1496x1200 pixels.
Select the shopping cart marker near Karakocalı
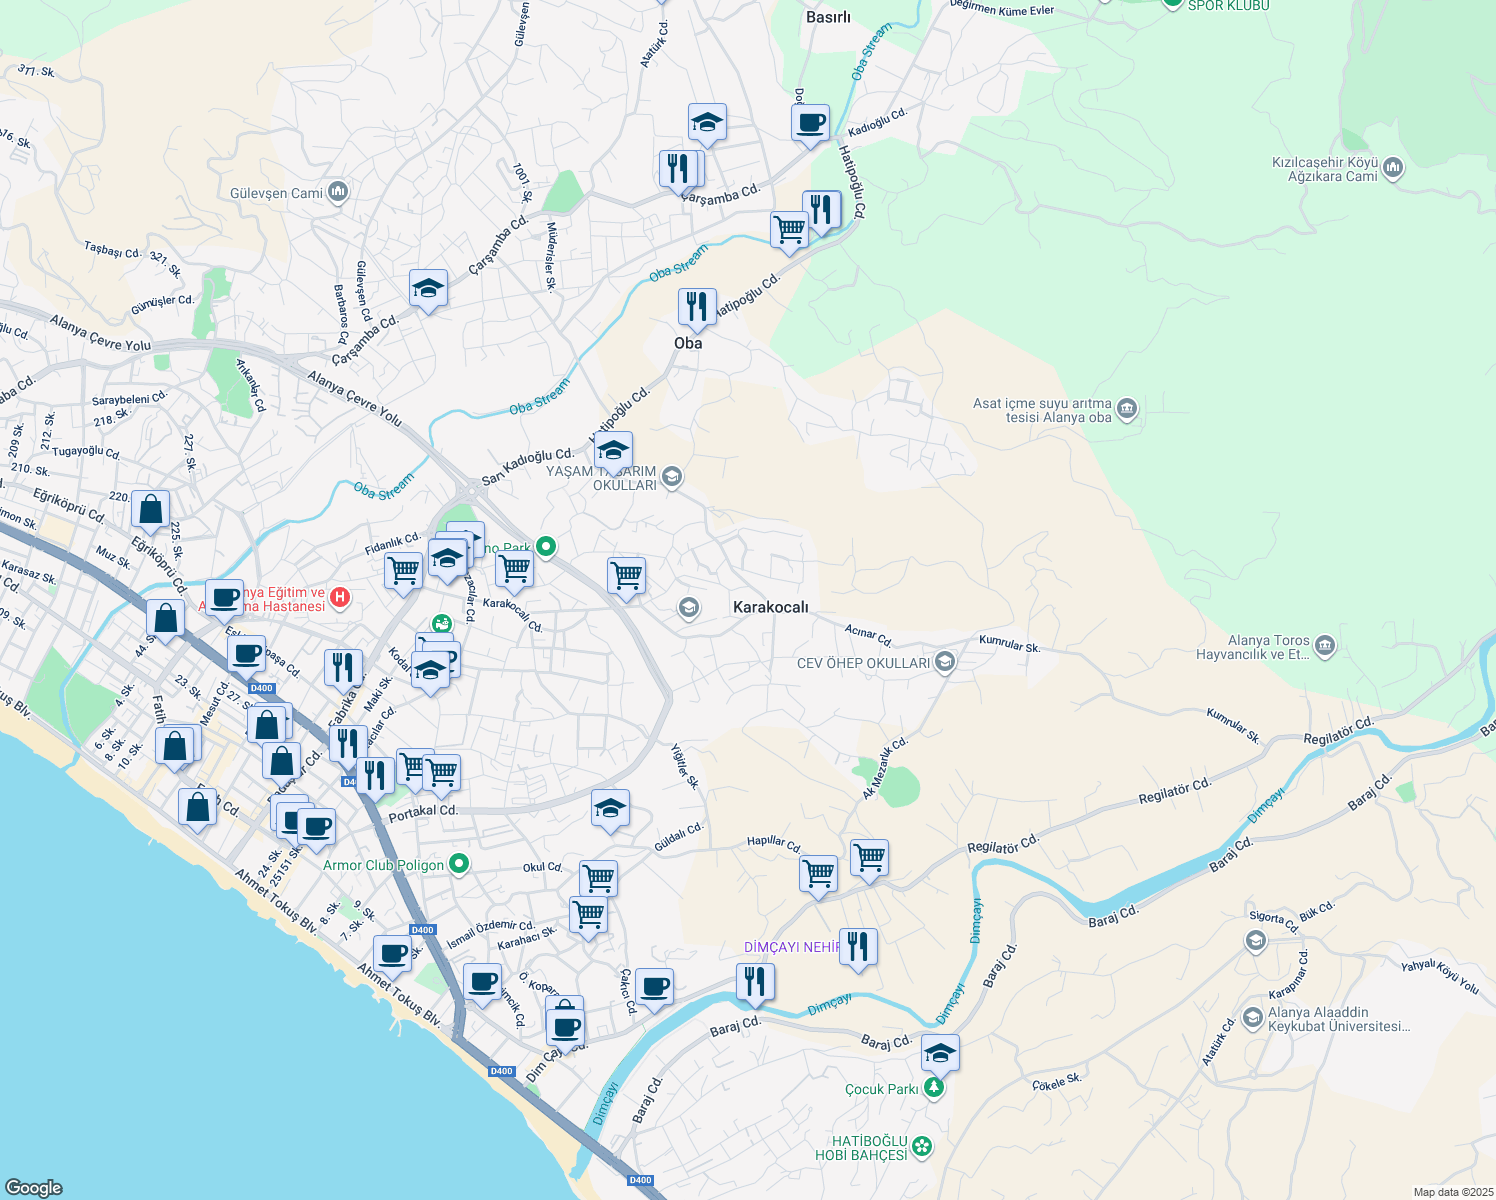(626, 577)
